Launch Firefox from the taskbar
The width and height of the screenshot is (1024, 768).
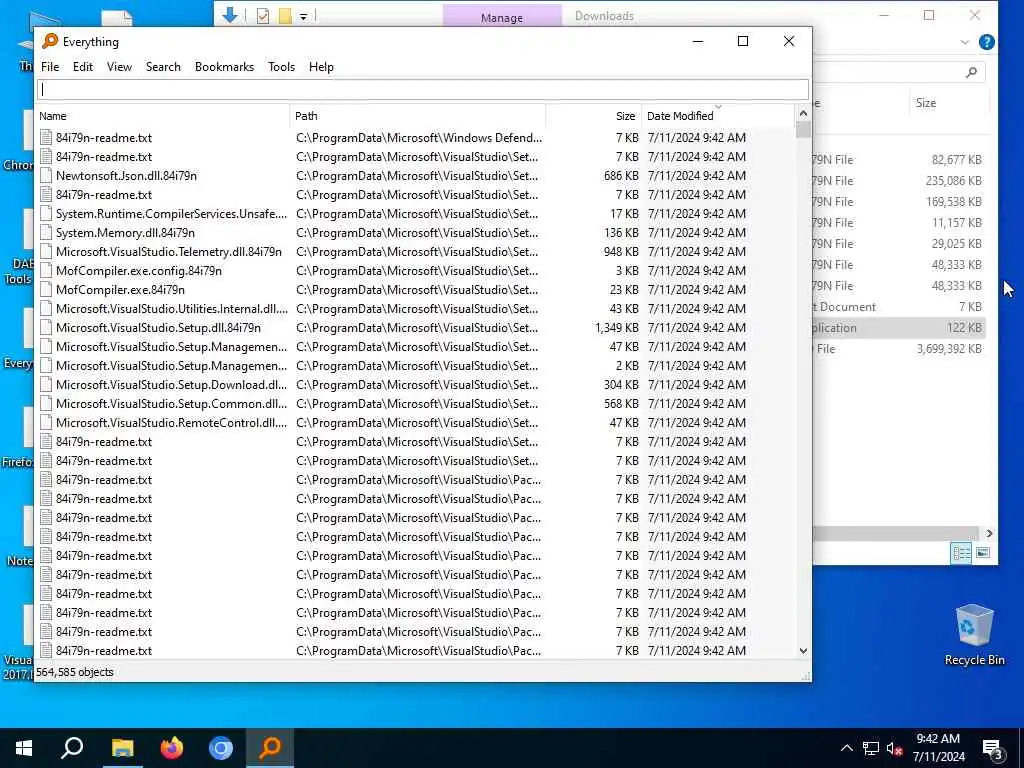coord(172,748)
